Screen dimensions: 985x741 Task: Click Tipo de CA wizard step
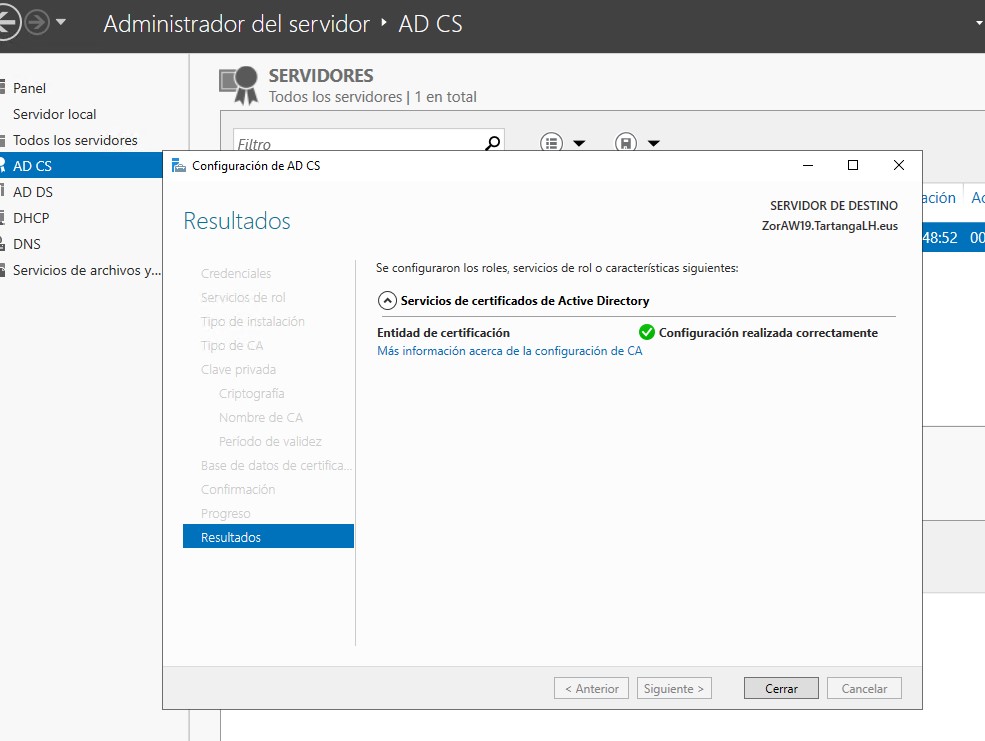click(232, 345)
